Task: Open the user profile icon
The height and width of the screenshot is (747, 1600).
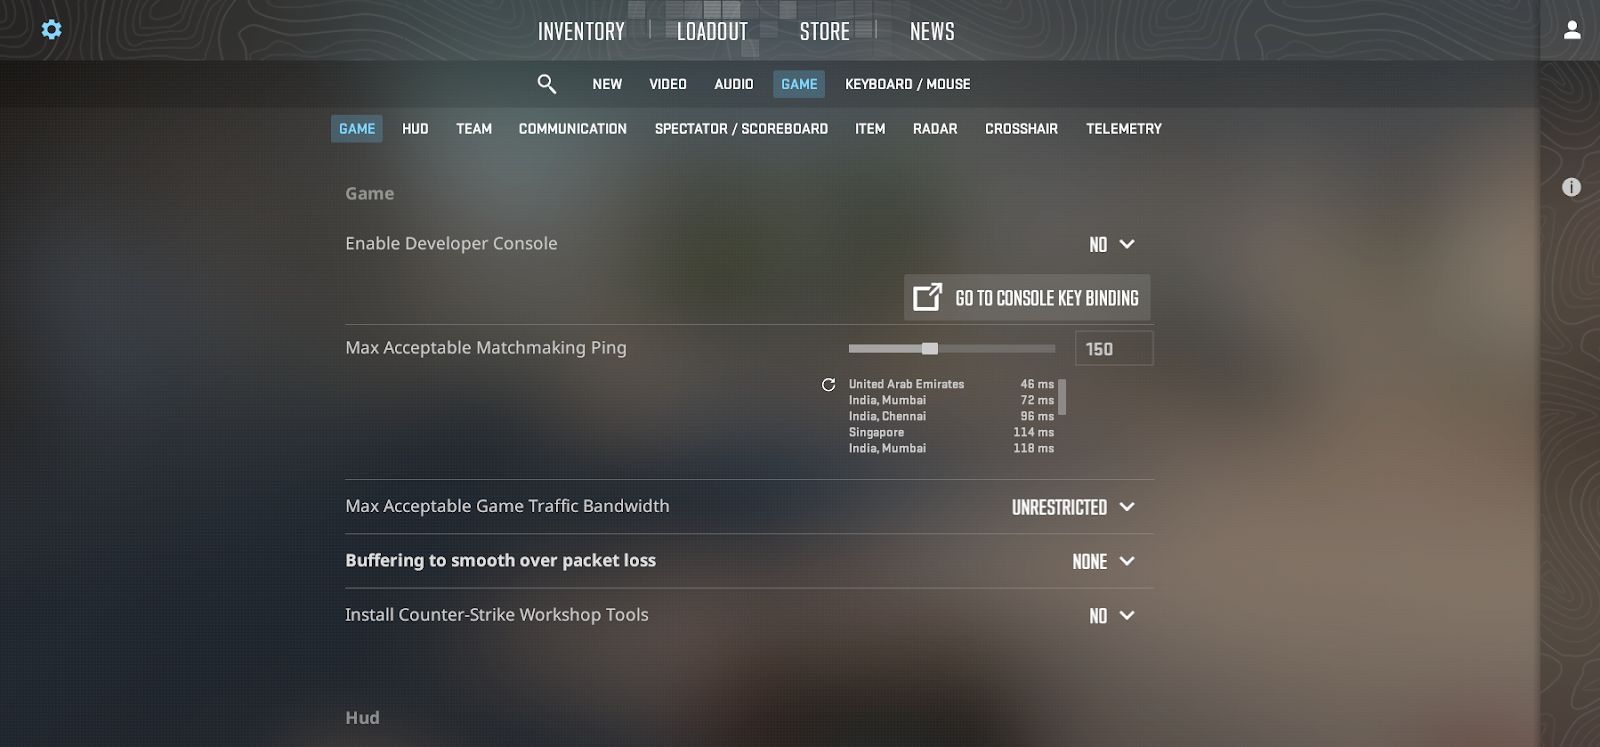Action: click(x=1572, y=30)
